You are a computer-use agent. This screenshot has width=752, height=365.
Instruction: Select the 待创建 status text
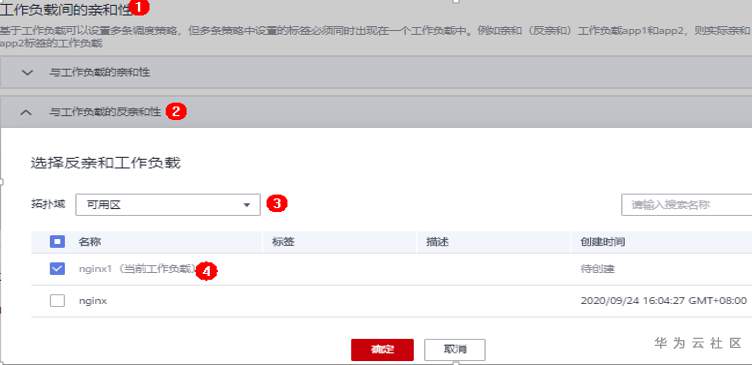598,269
